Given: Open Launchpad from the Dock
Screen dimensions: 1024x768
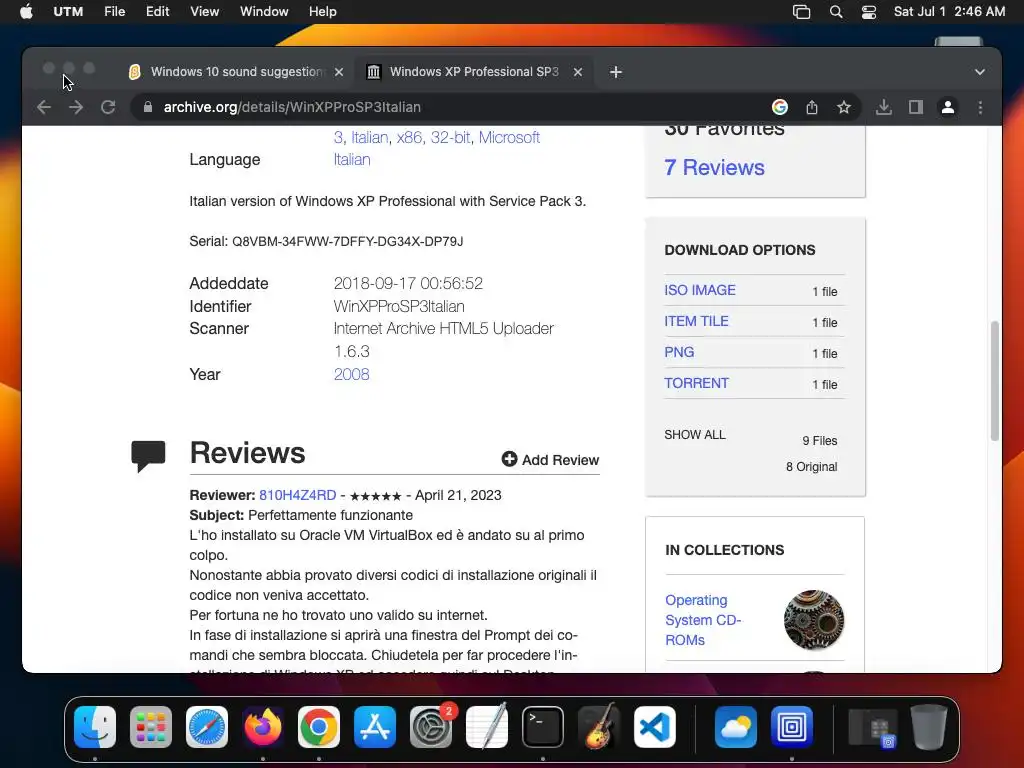Looking at the screenshot, I should (x=151, y=727).
